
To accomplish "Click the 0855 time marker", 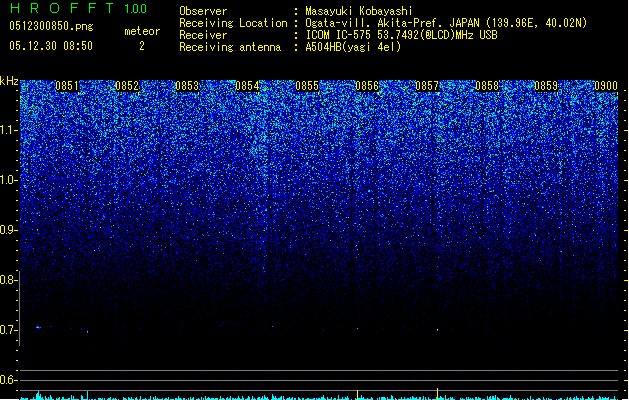I will 307,86.
